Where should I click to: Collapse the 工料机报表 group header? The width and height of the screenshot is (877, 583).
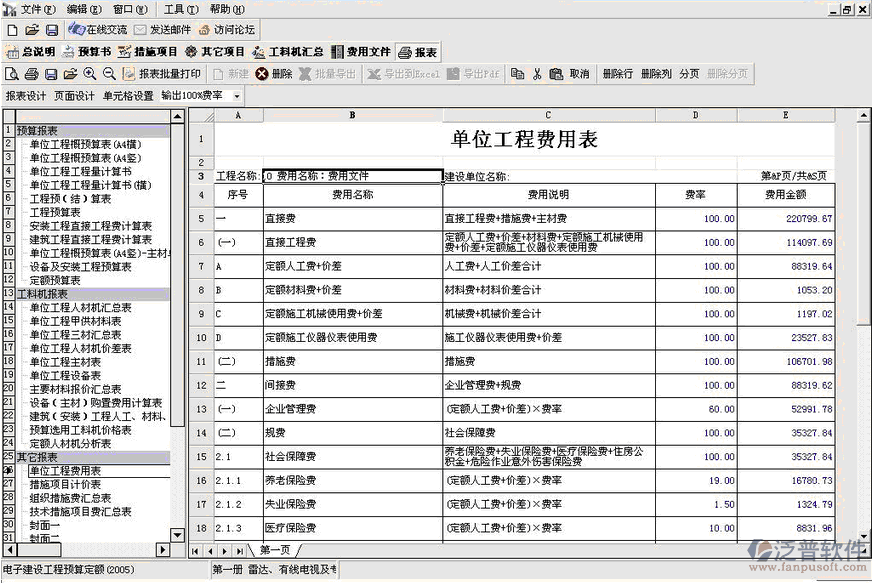[42, 294]
